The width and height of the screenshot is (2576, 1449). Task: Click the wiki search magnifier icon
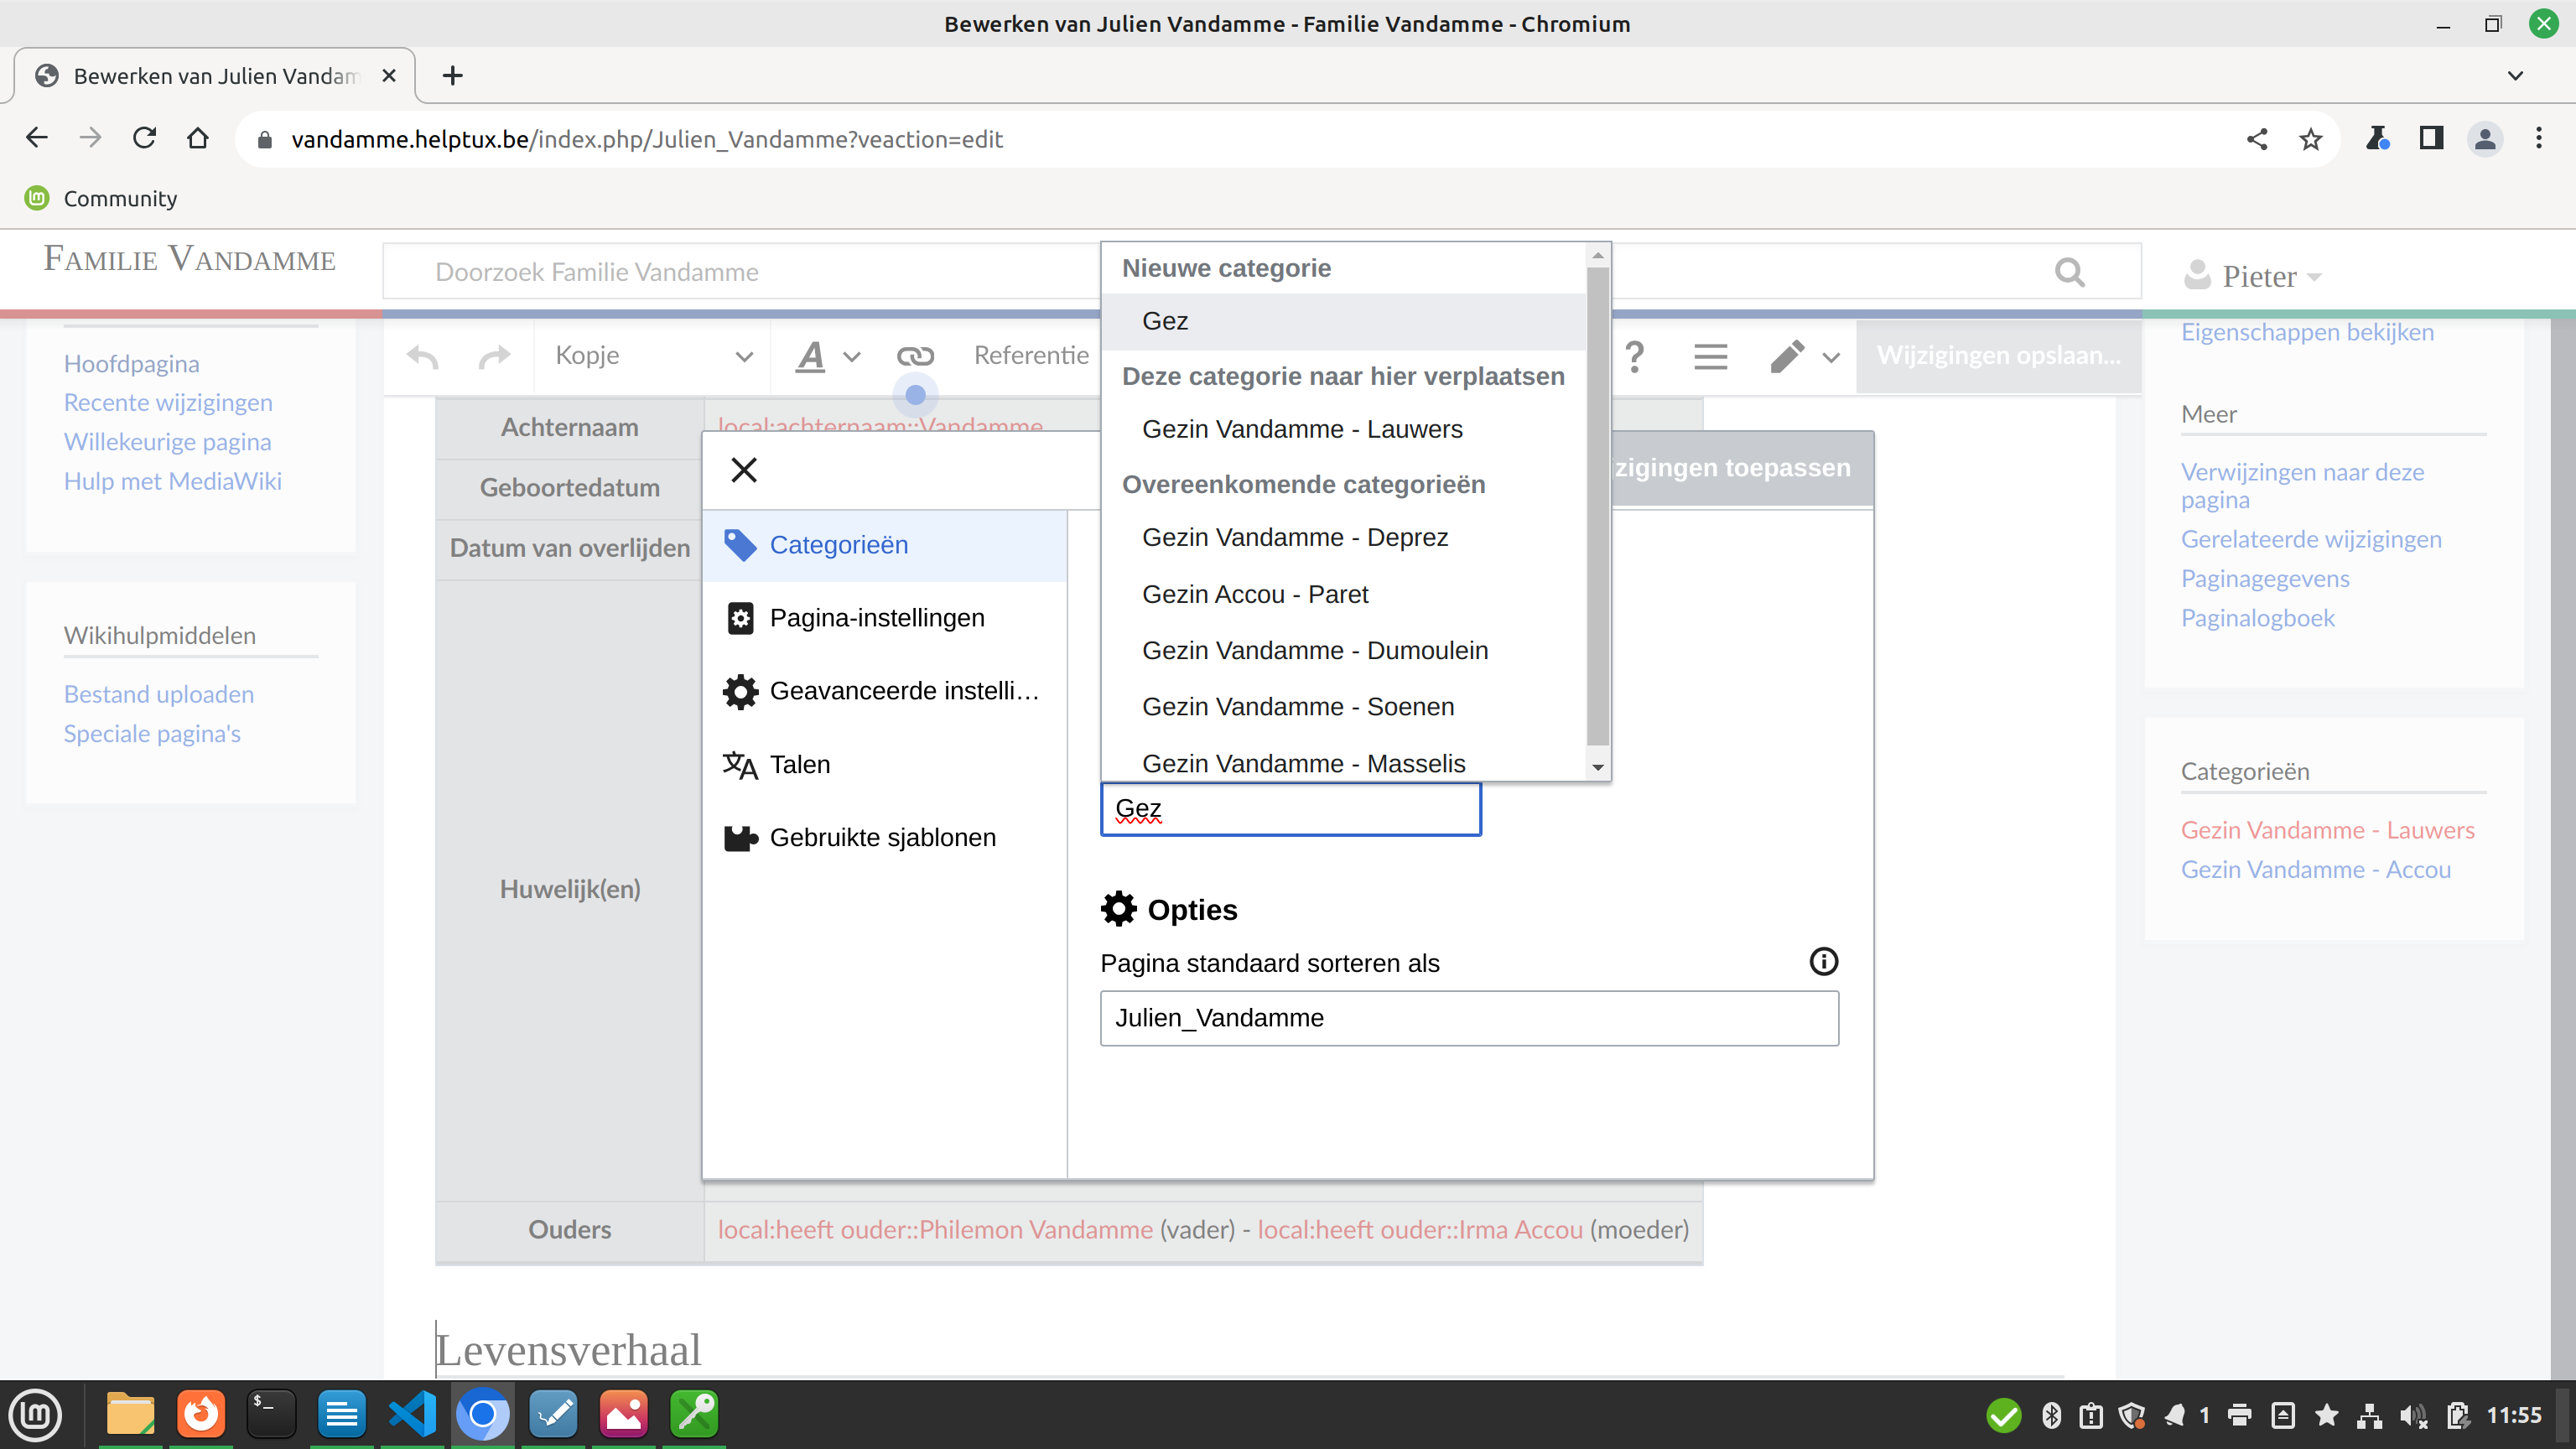2069,272
